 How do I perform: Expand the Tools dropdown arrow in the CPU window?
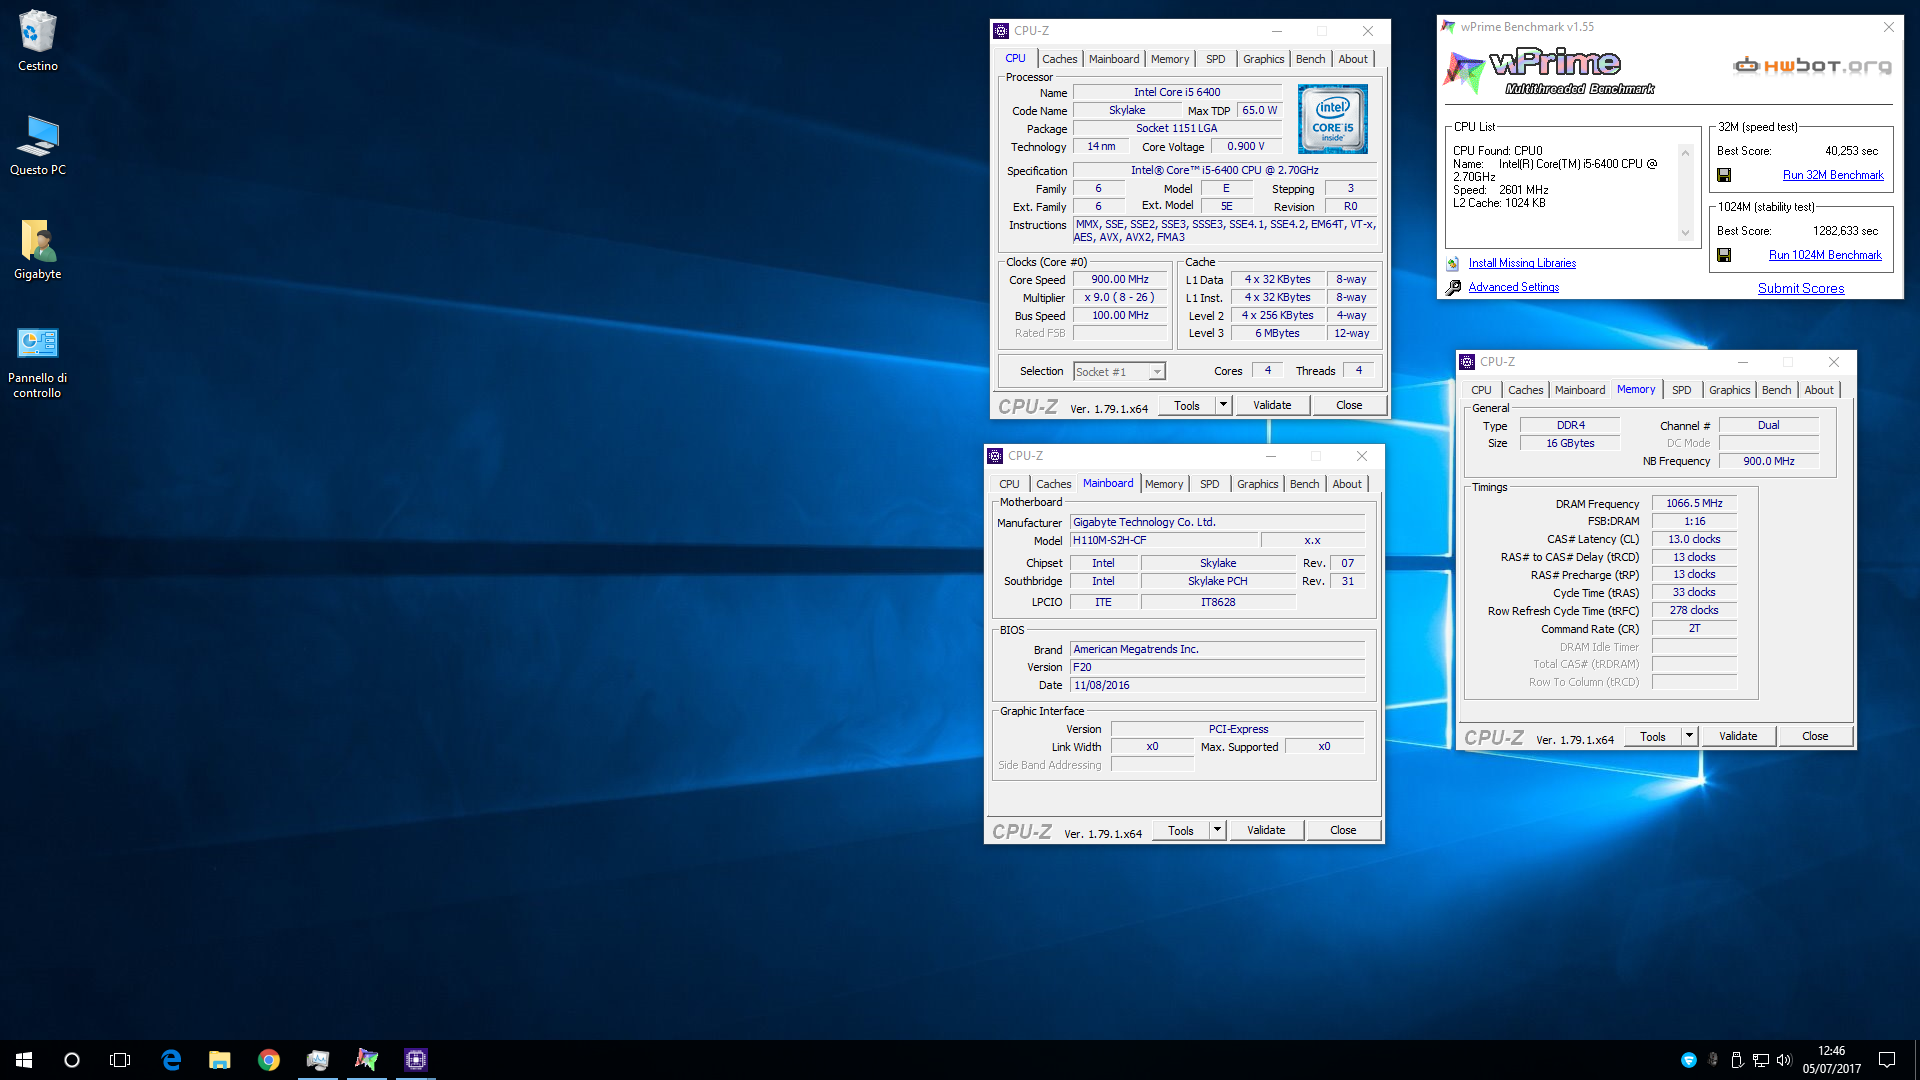tap(1223, 405)
